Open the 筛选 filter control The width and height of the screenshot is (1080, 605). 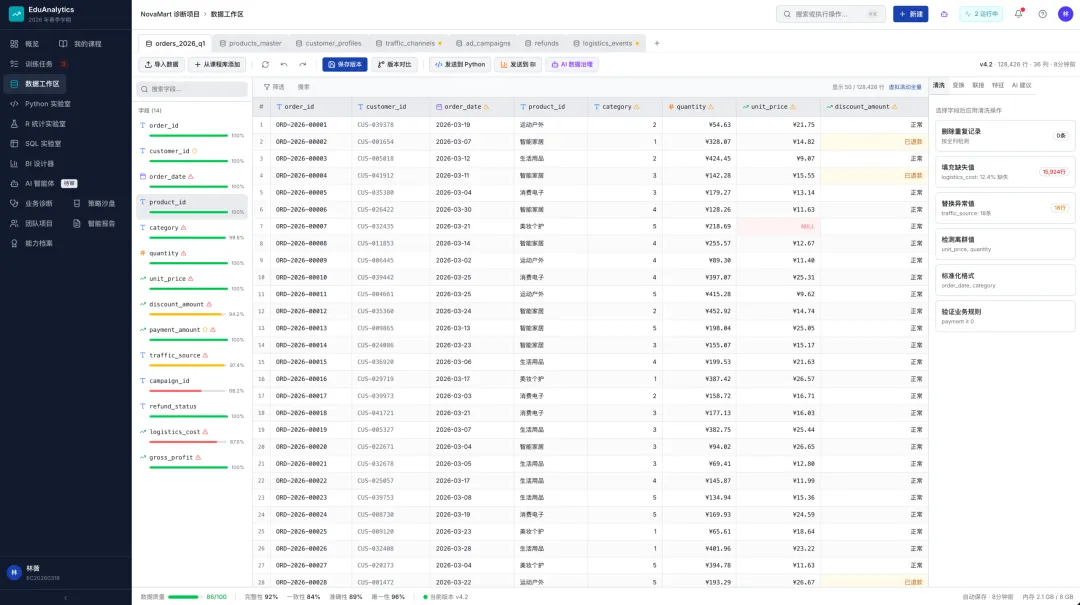pyautogui.click(x=274, y=87)
